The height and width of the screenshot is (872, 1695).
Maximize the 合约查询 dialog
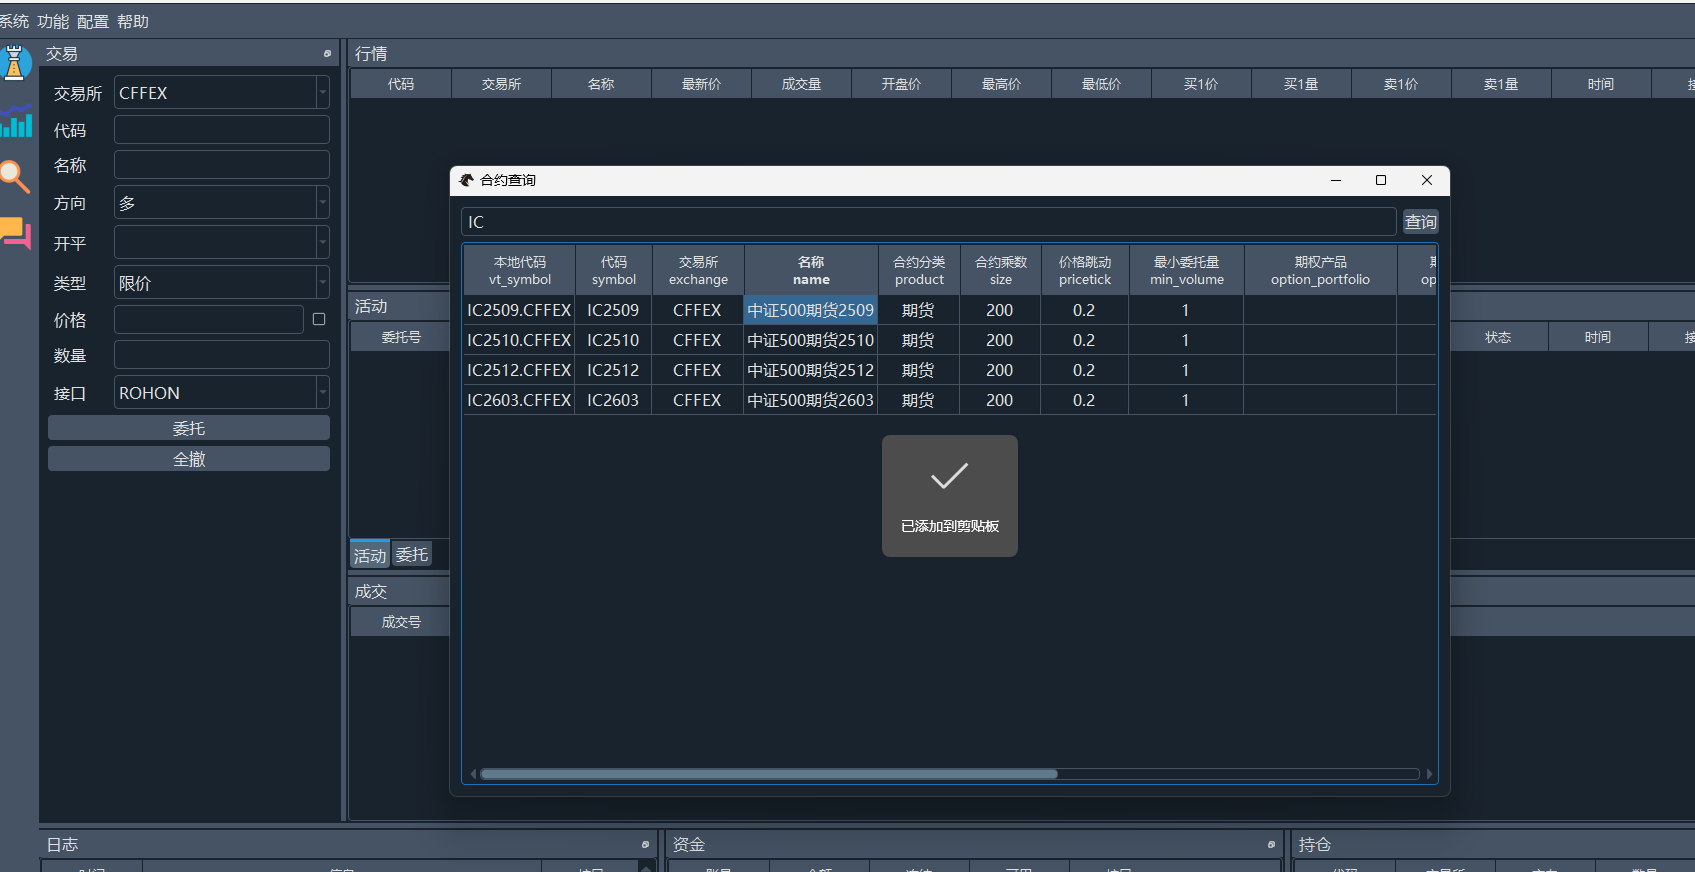coord(1381,180)
